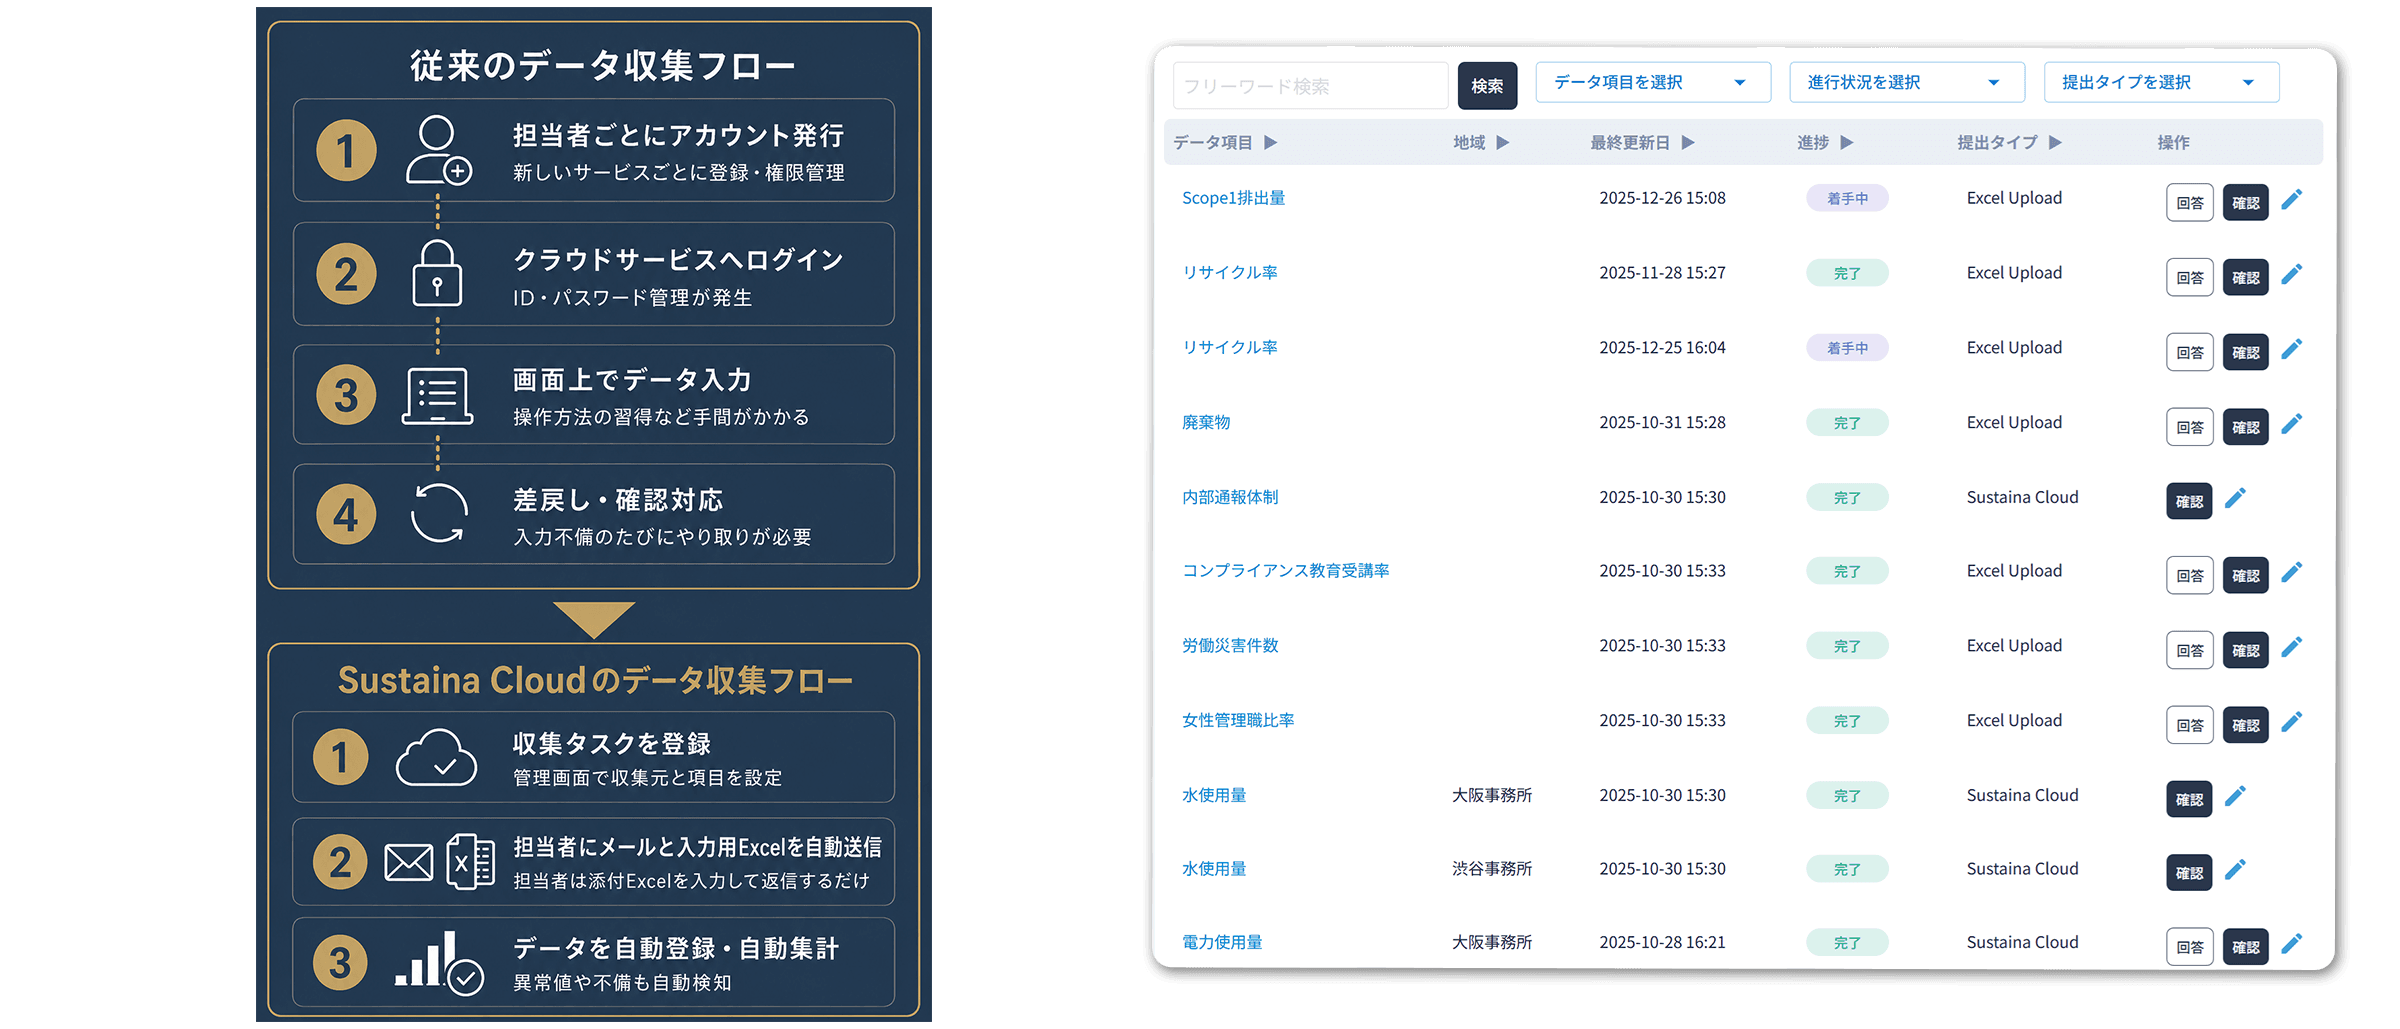Click the Excel file icon
Image resolution: width=2400 pixels, height=1029 pixels.
[x=470, y=862]
